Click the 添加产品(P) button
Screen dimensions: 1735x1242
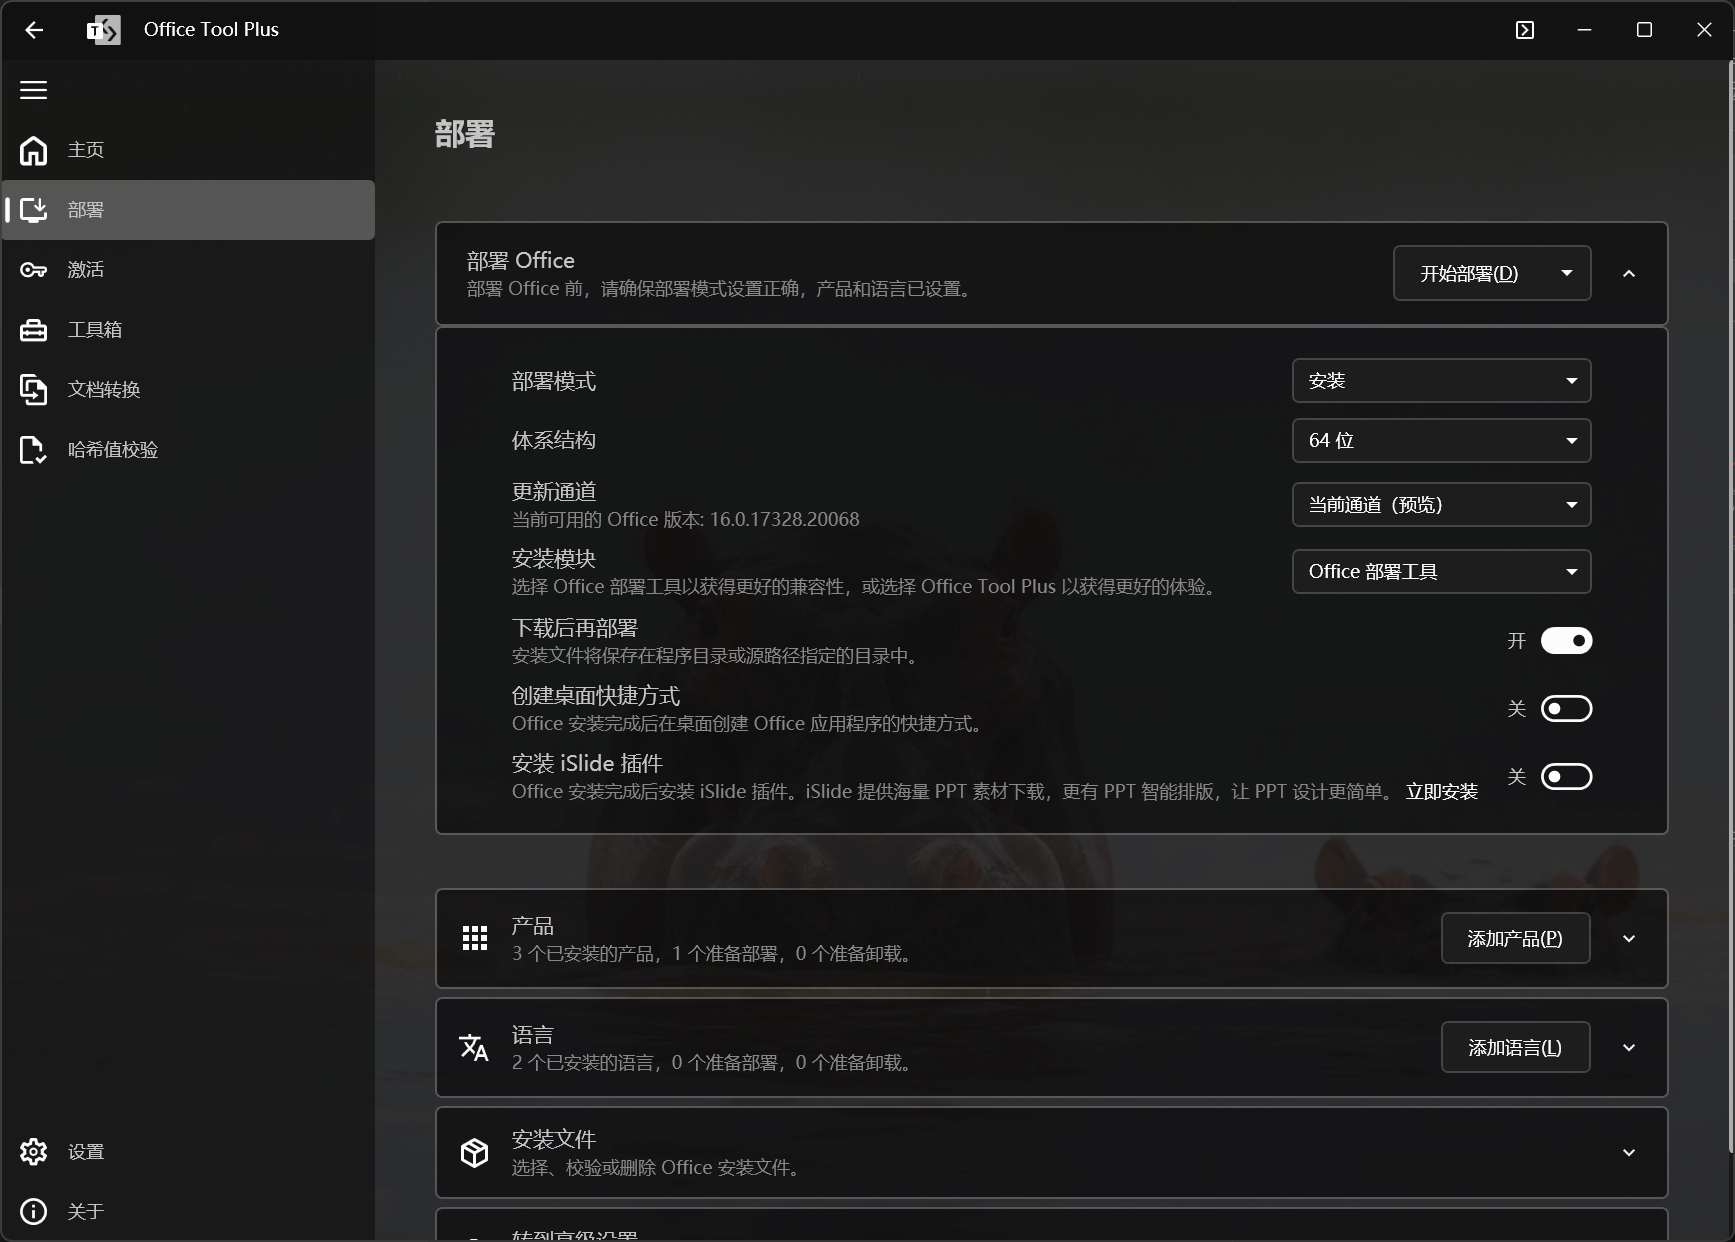1515,939
